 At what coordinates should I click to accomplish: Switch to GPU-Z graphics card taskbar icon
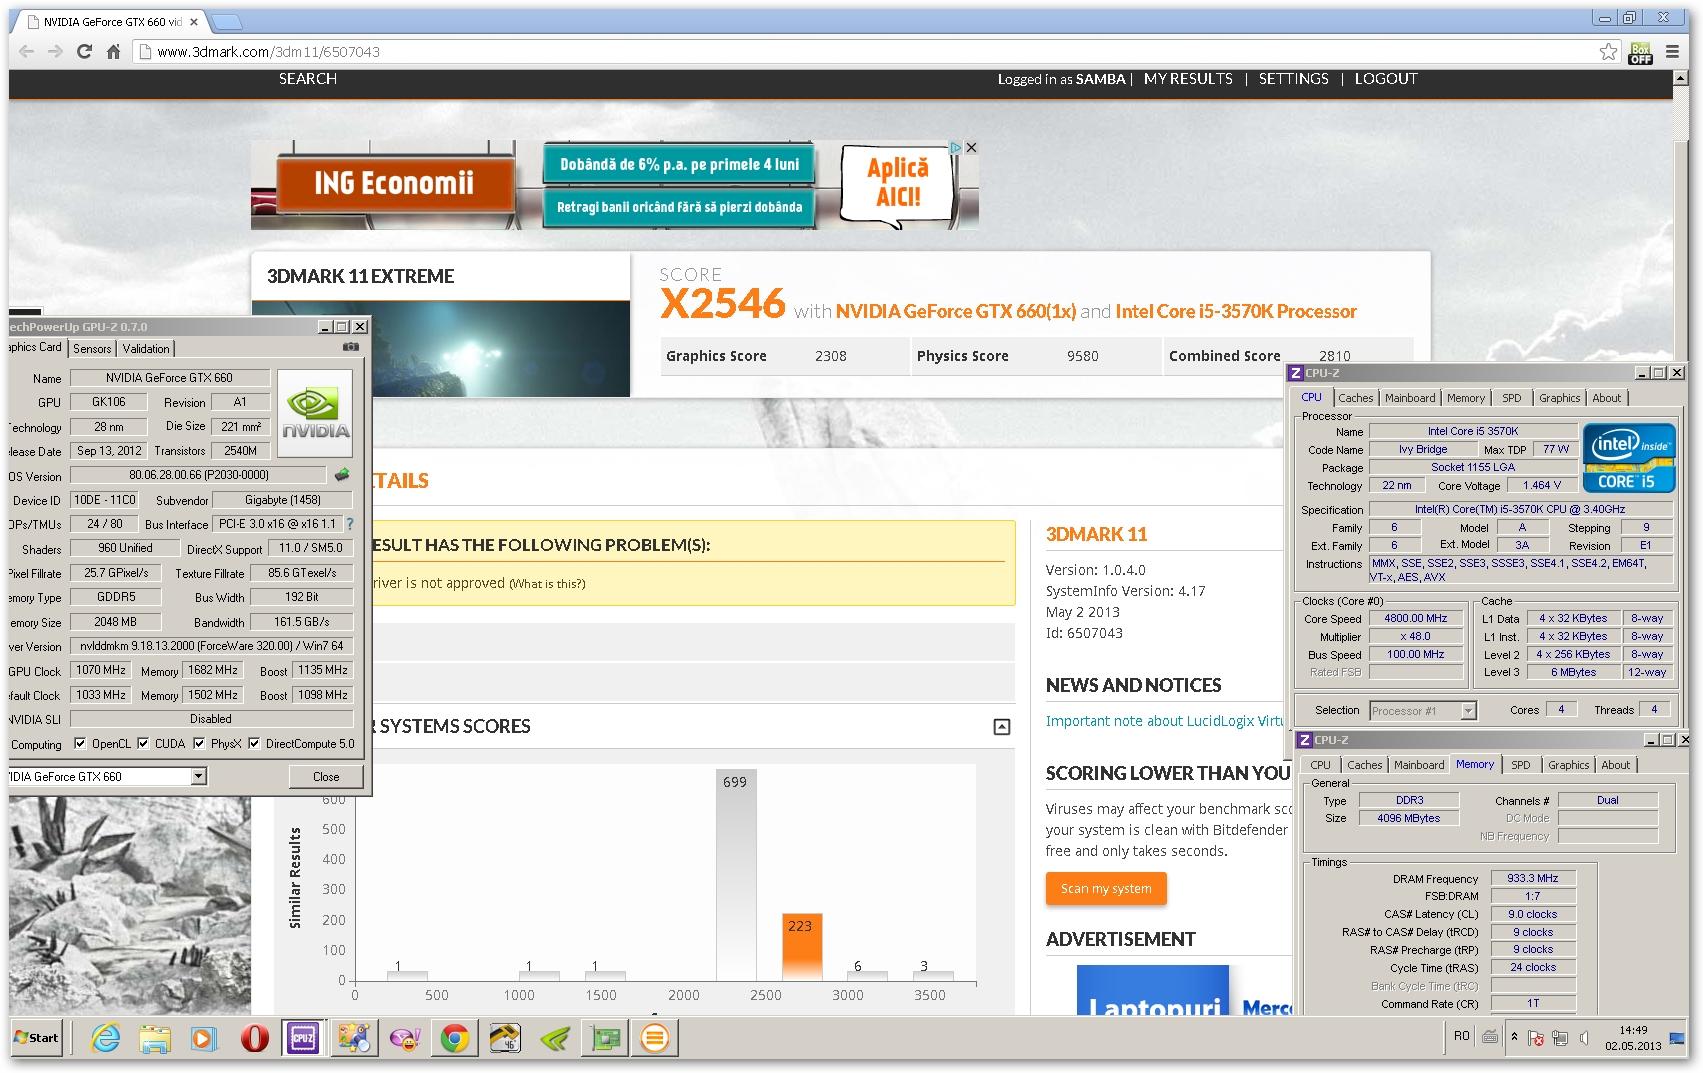(x=605, y=1038)
